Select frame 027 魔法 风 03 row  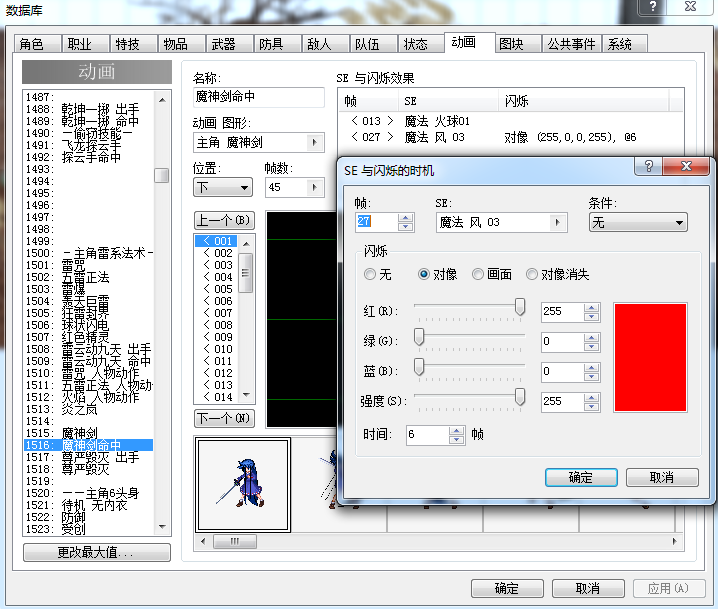coord(511,137)
